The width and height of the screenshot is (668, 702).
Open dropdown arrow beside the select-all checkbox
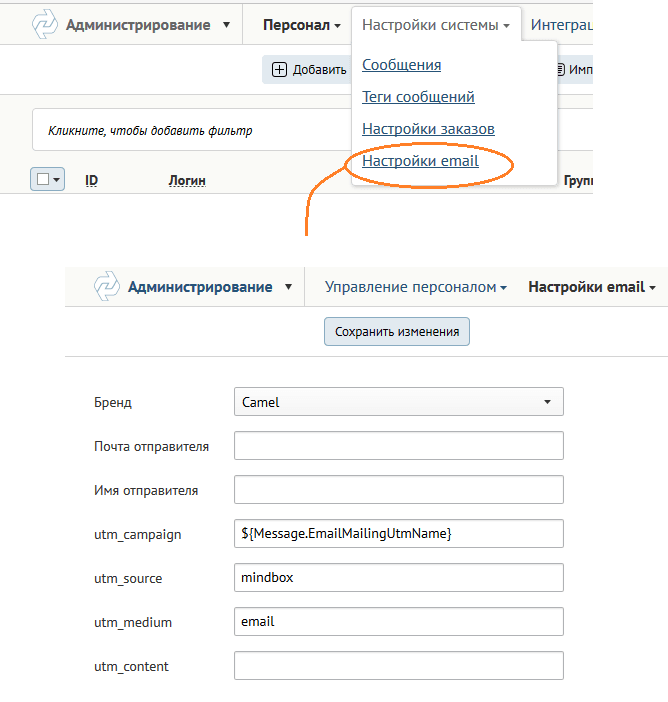click(56, 180)
